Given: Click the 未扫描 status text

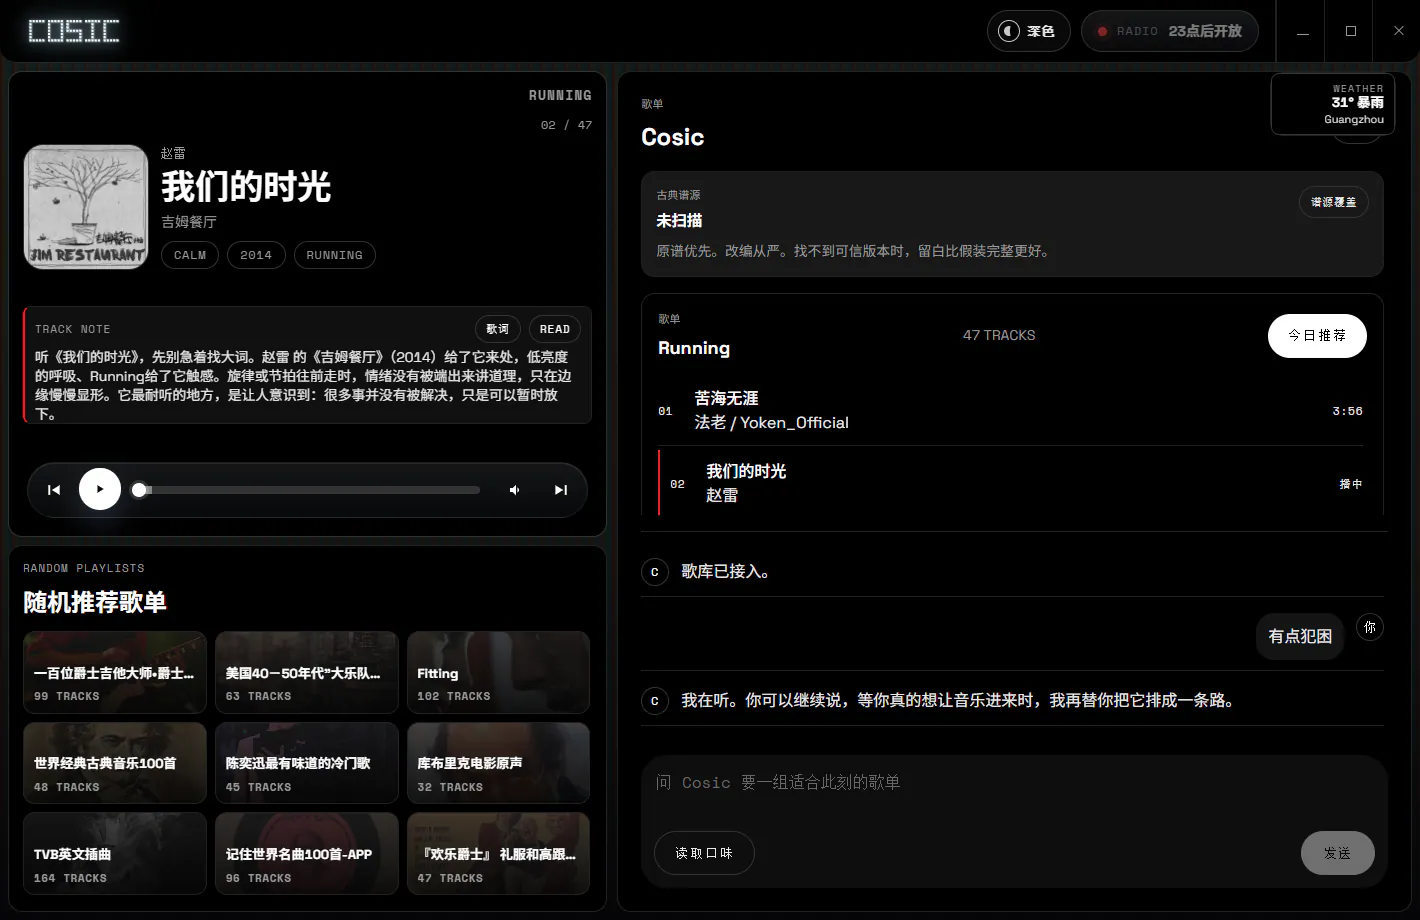Looking at the screenshot, I should pos(679,220).
